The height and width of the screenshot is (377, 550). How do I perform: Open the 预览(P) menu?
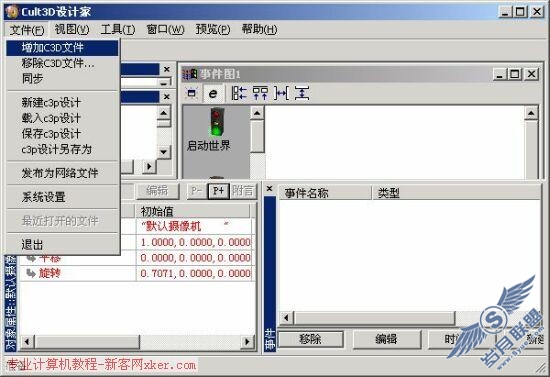click(x=213, y=29)
